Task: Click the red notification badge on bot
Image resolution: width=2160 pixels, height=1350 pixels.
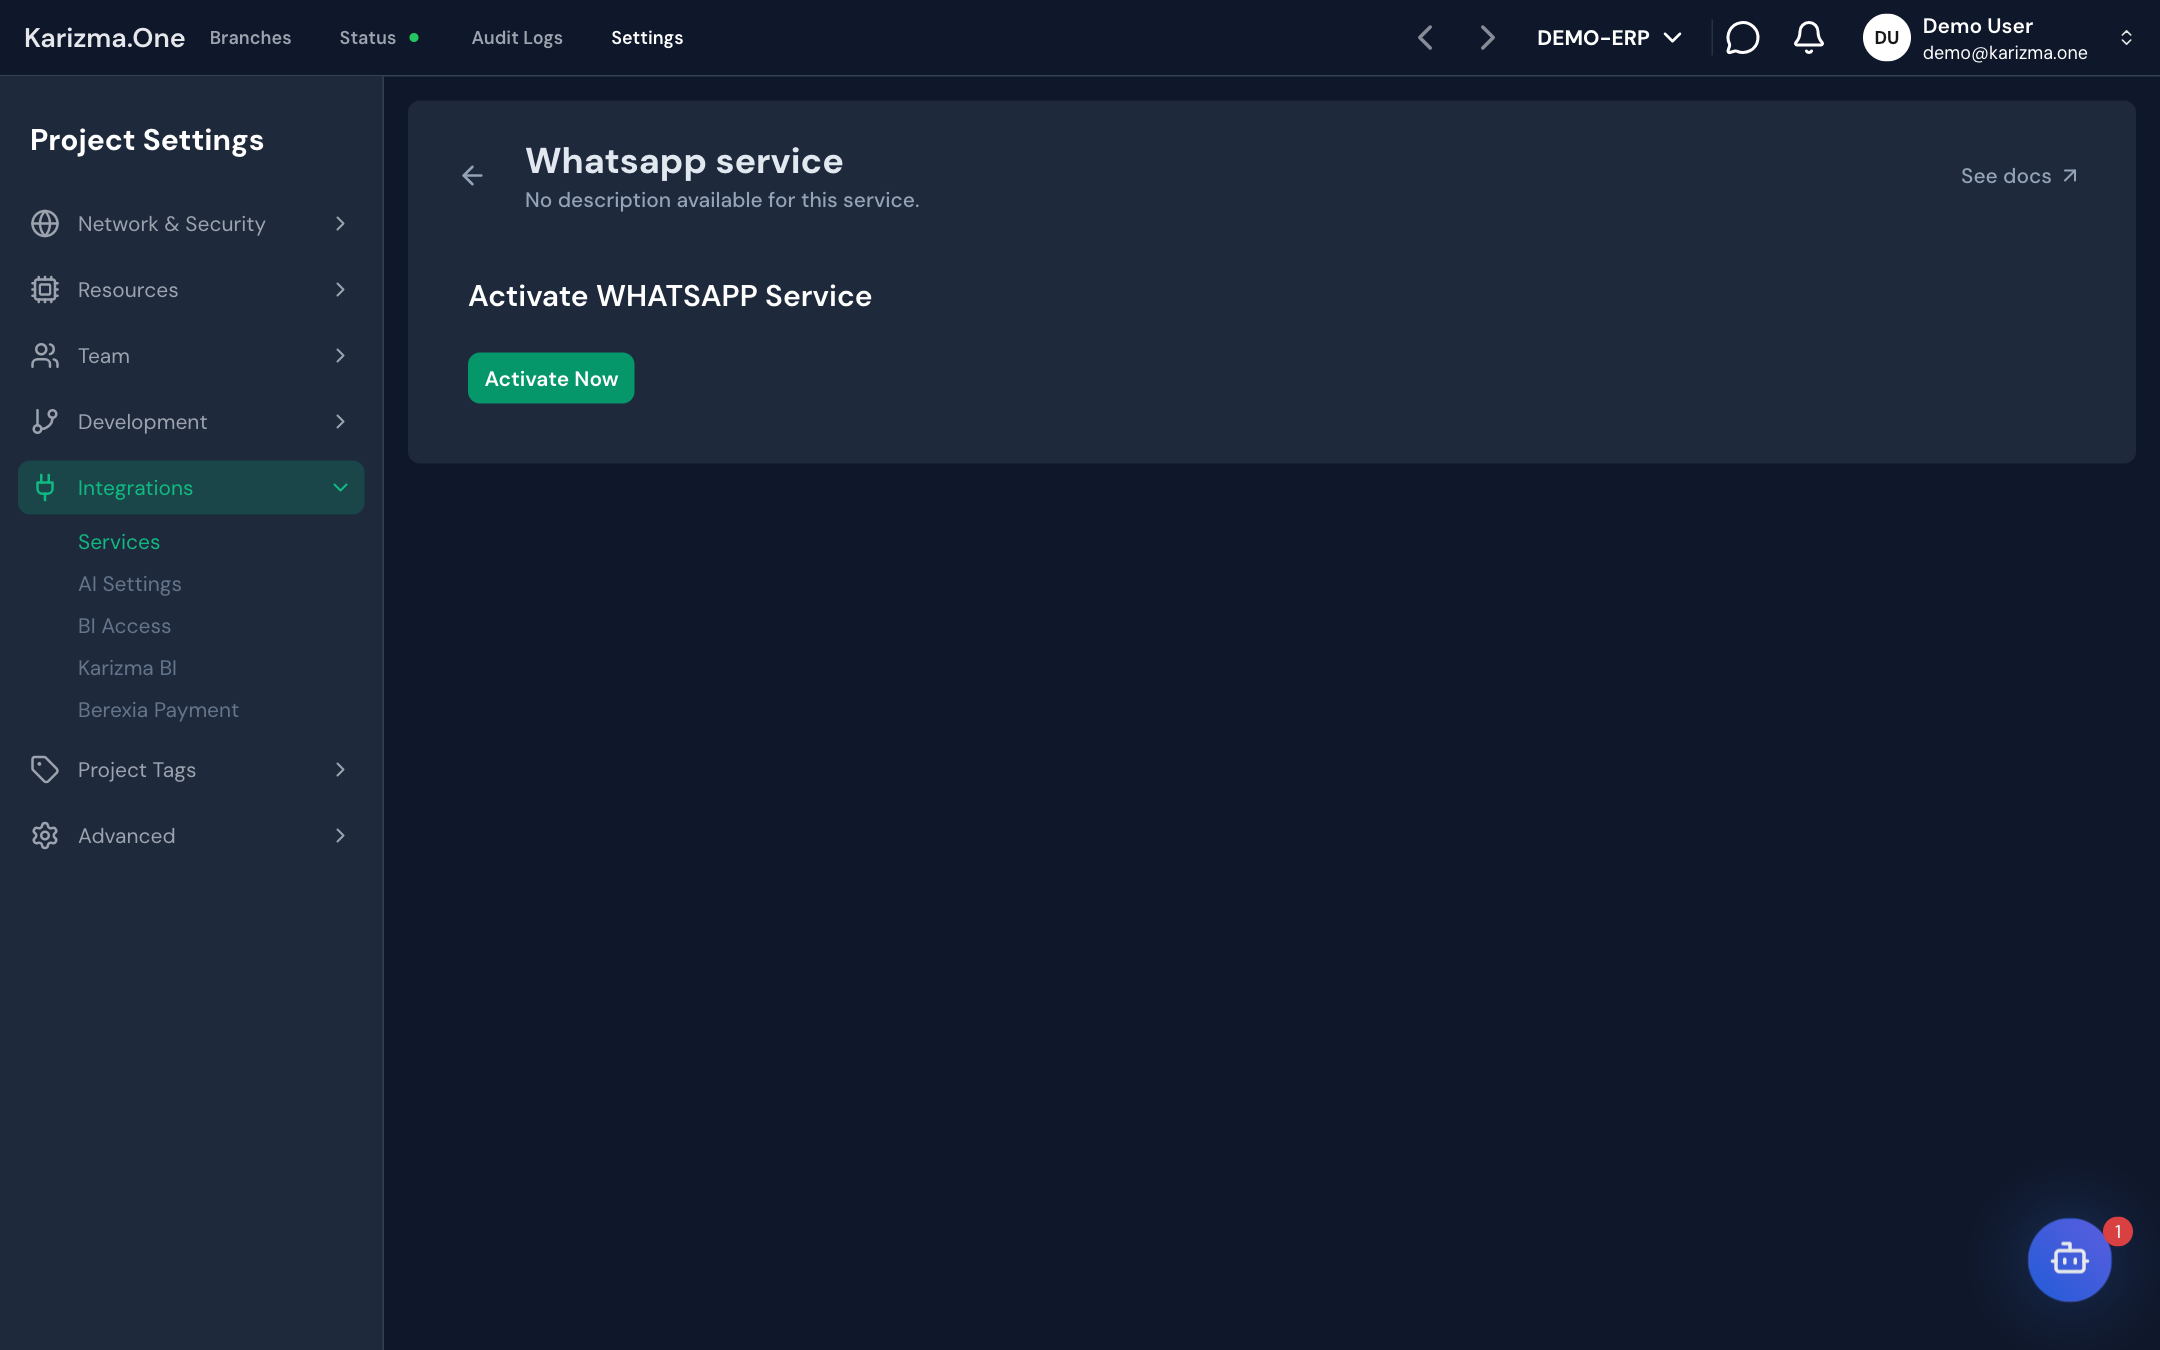Action: click(x=2118, y=1231)
